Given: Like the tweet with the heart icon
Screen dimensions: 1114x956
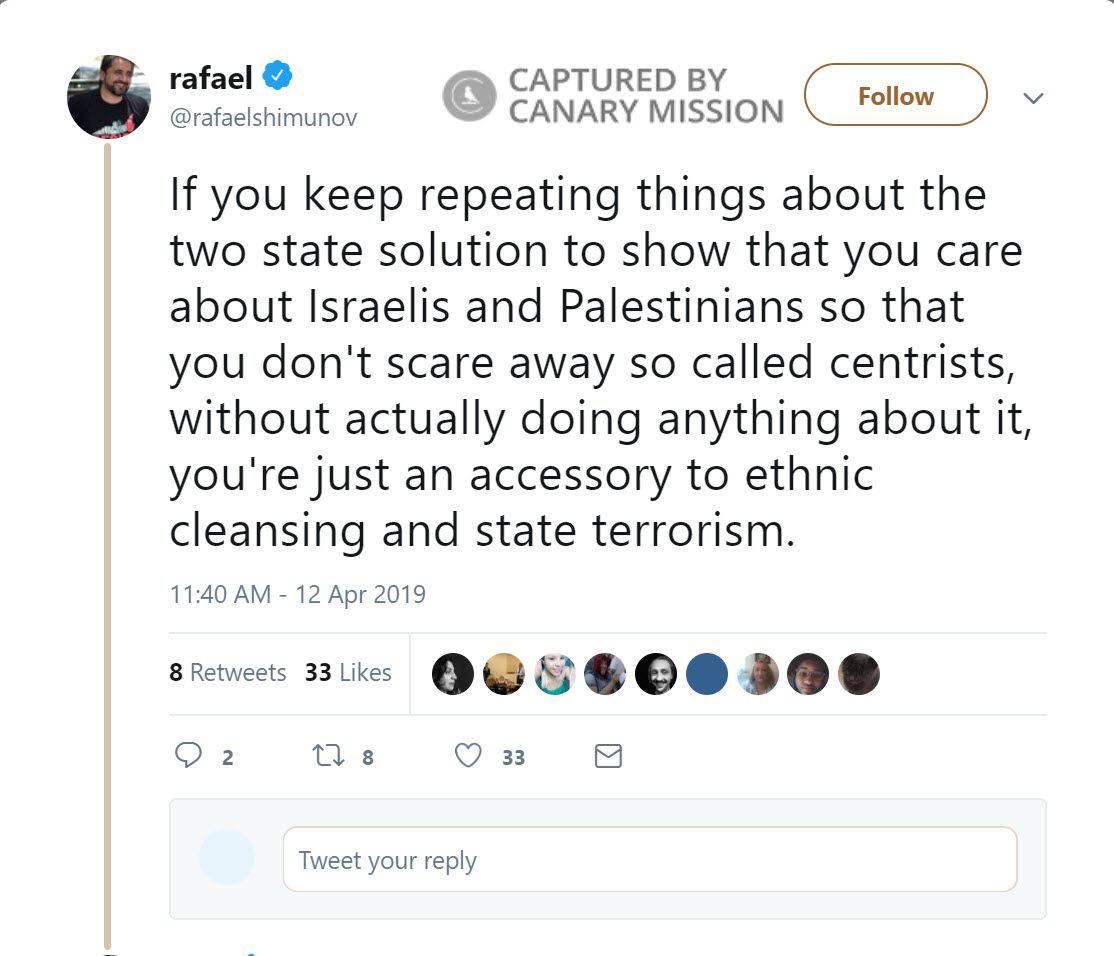Looking at the screenshot, I should (x=468, y=756).
